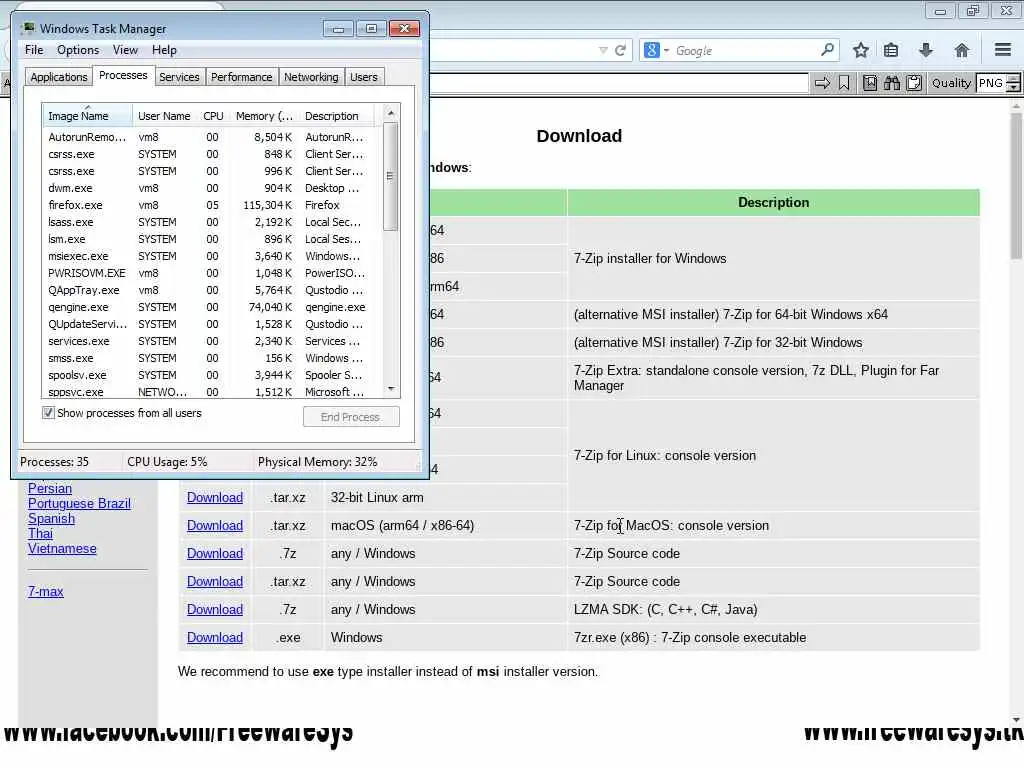Sort processes by Image Name column
Image resolution: width=1024 pixels, height=768 pixels.
(x=87, y=116)
